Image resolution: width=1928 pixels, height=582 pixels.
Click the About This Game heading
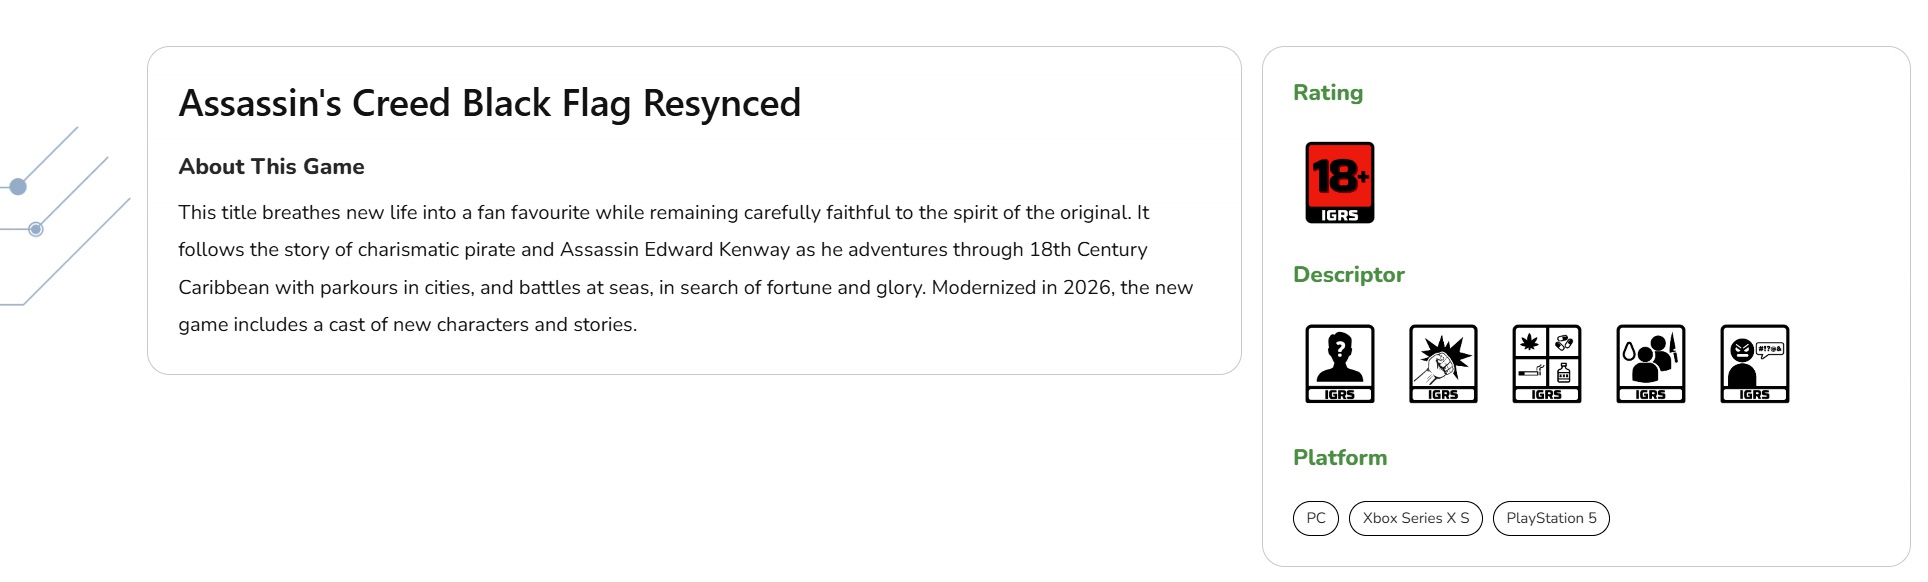271,167
